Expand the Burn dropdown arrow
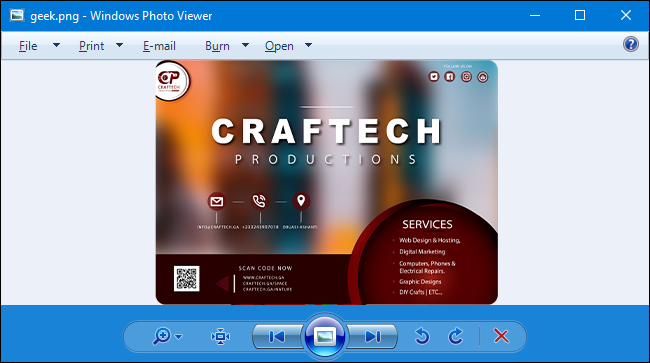Viewport: 650px width, 363px height. (x=245, y=45)
